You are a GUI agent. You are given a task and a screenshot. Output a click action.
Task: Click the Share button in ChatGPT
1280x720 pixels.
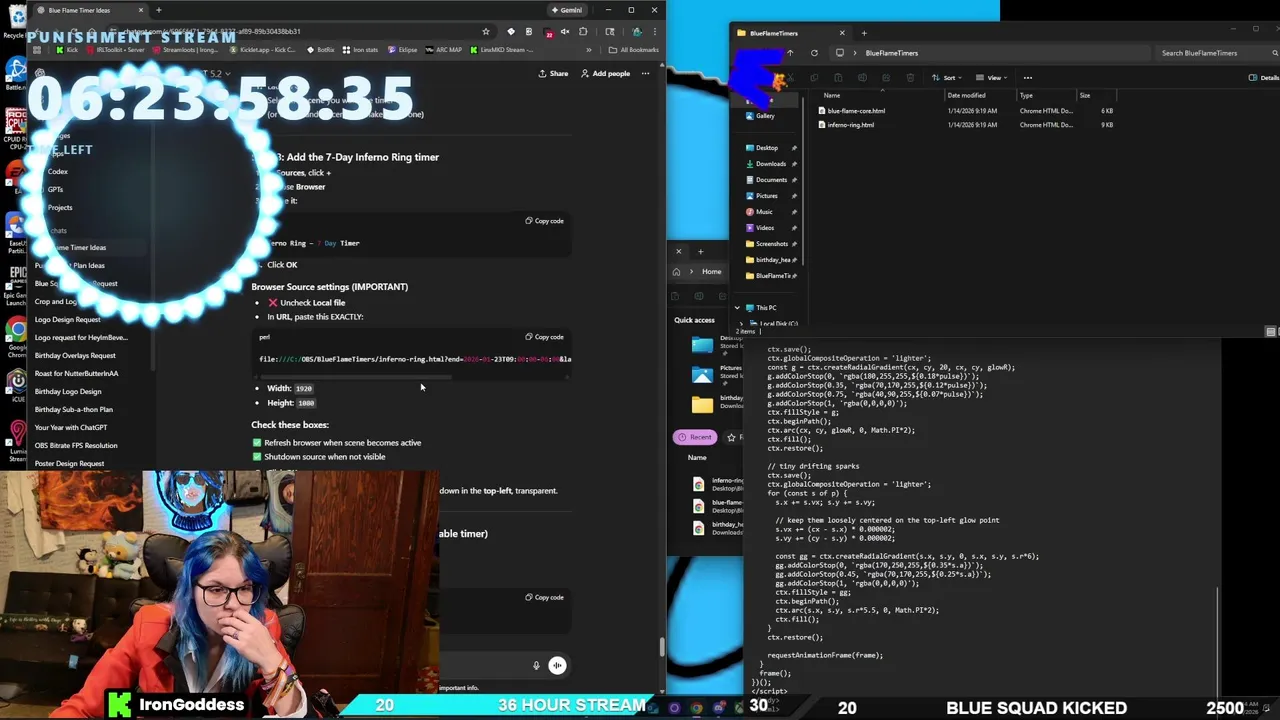[553, 73]
